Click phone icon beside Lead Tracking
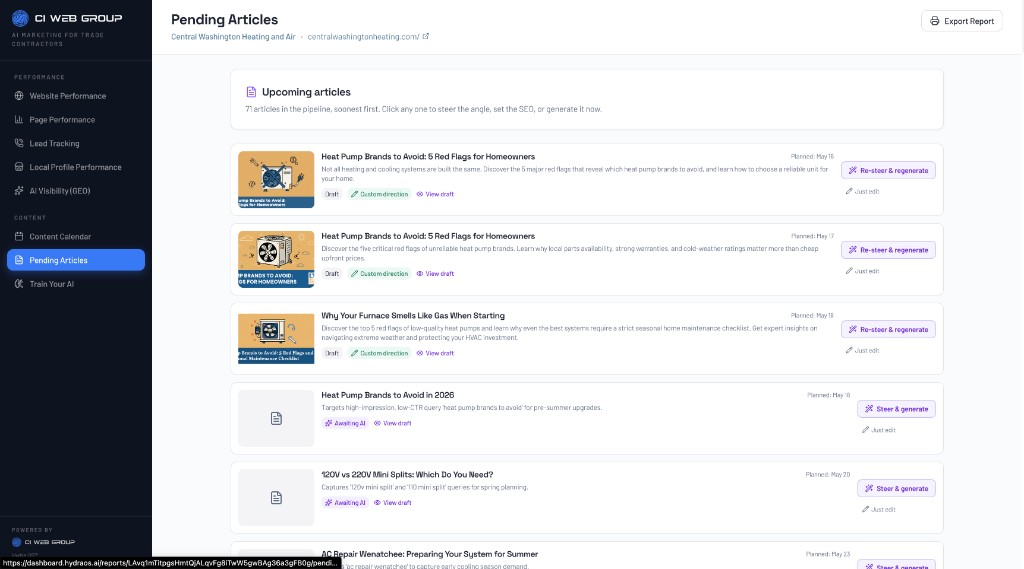The height and width of the screenshot is (569, 1024). (x=19, y=143)
